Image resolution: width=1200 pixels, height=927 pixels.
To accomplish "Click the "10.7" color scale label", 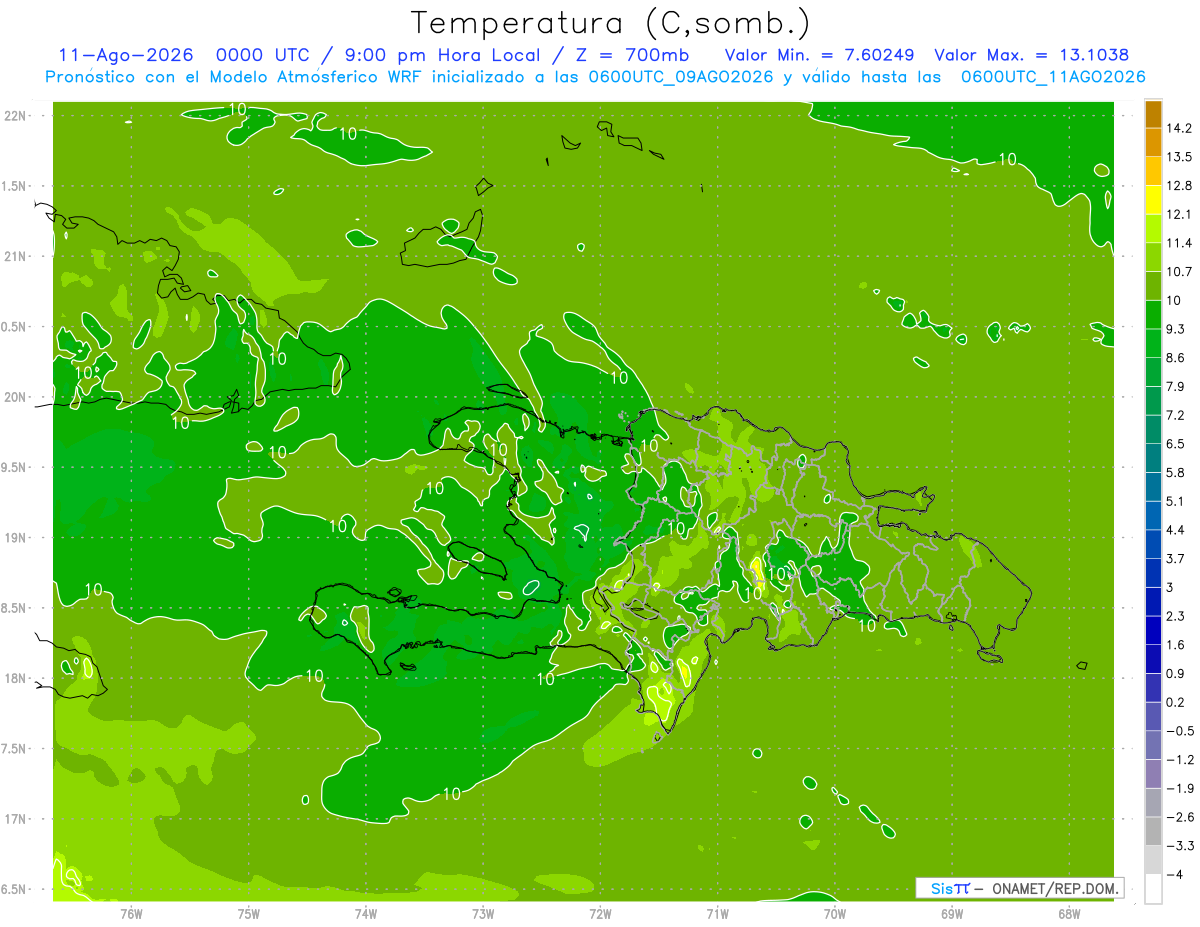I will [x=1178, y=272].
